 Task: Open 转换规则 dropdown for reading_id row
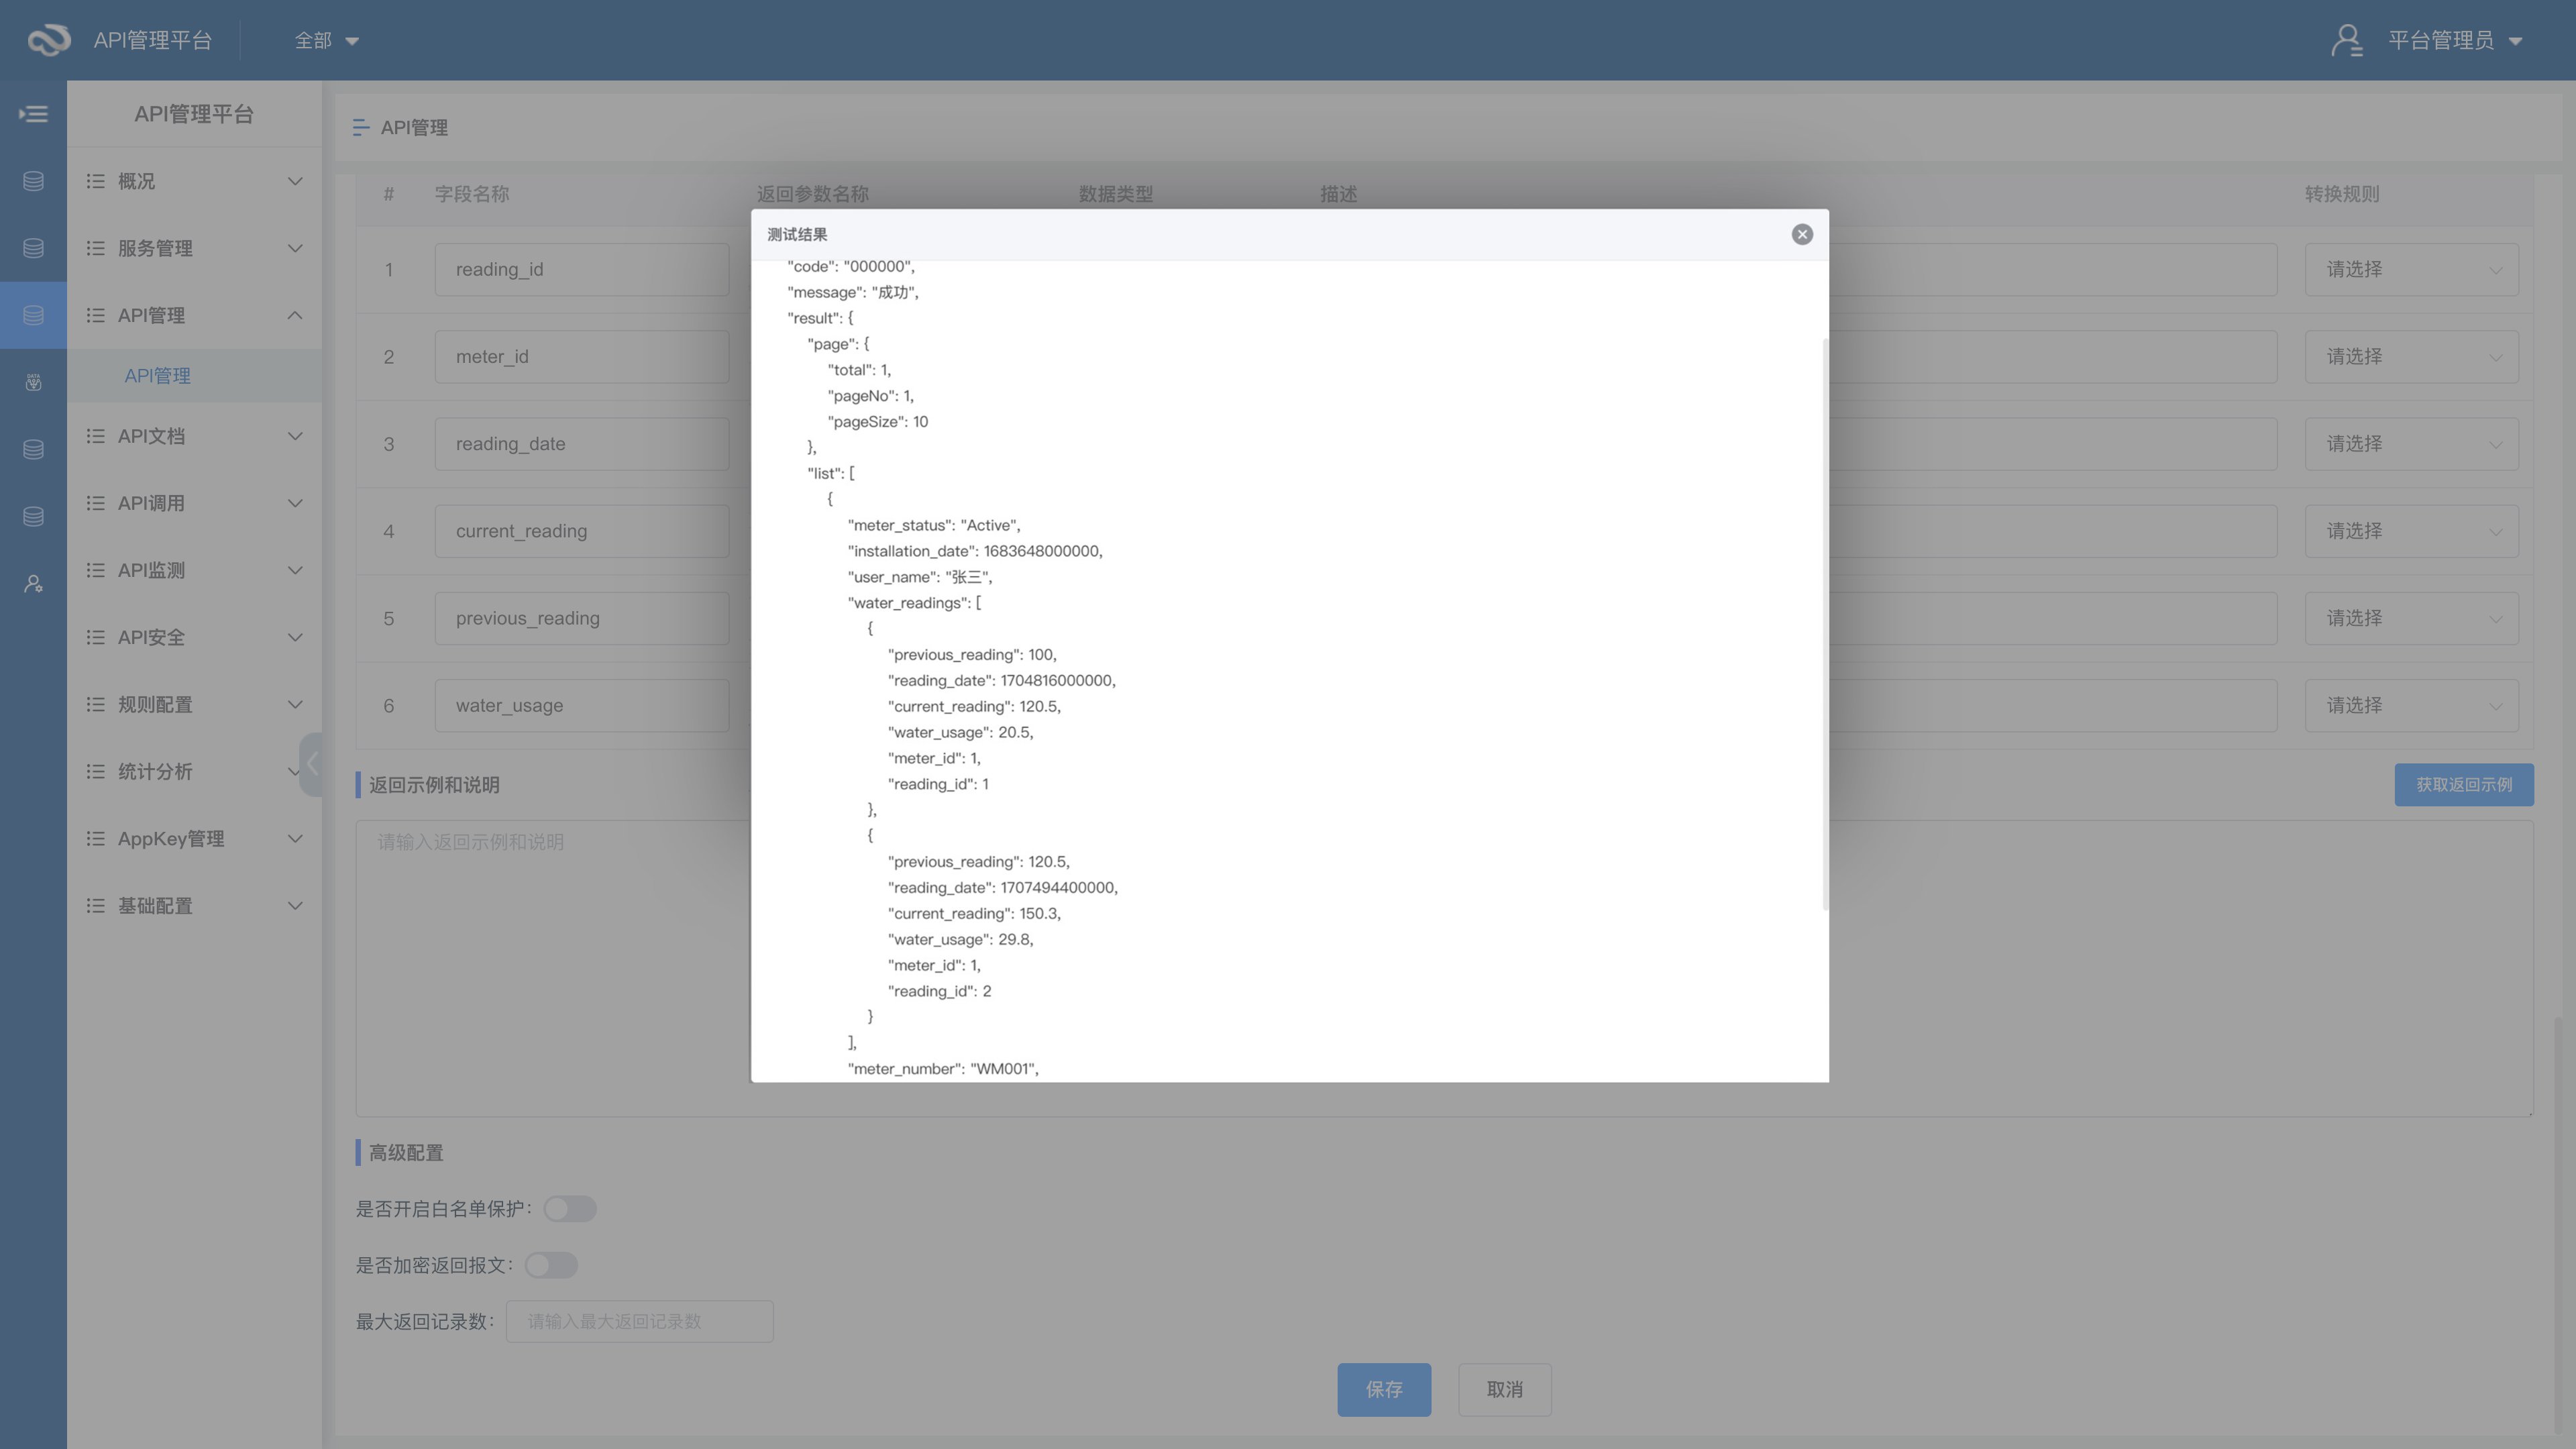(2410, 269)
